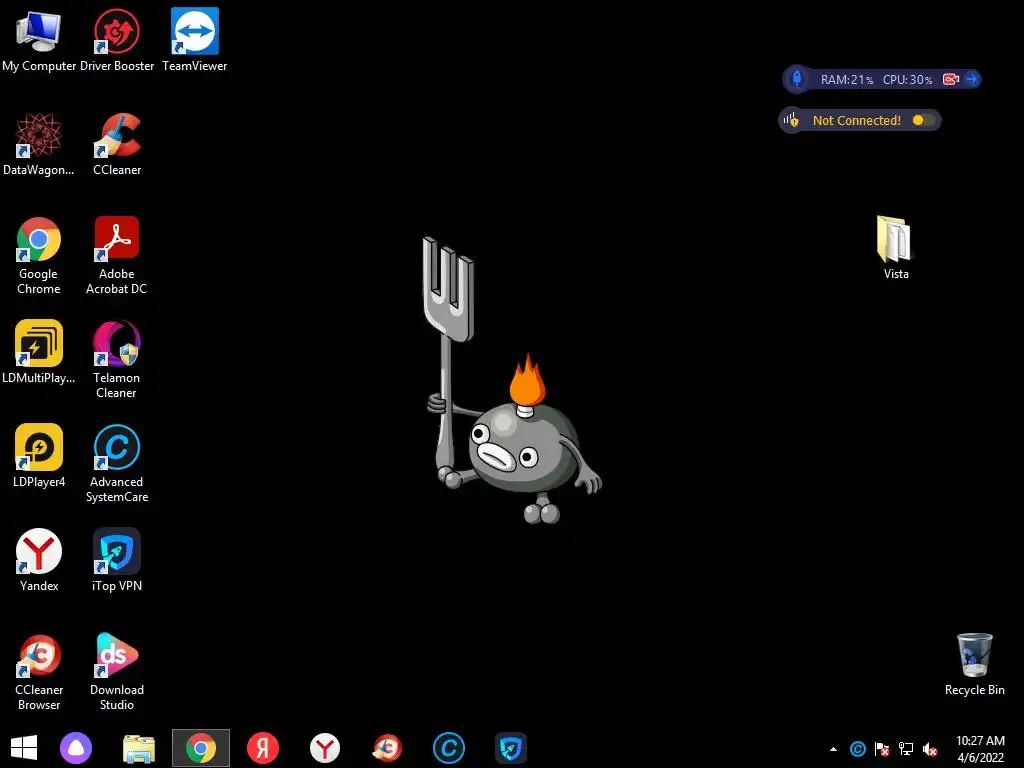Select the Vista folder on desktop
The image size is (1024, 768).
coord(895,248)
